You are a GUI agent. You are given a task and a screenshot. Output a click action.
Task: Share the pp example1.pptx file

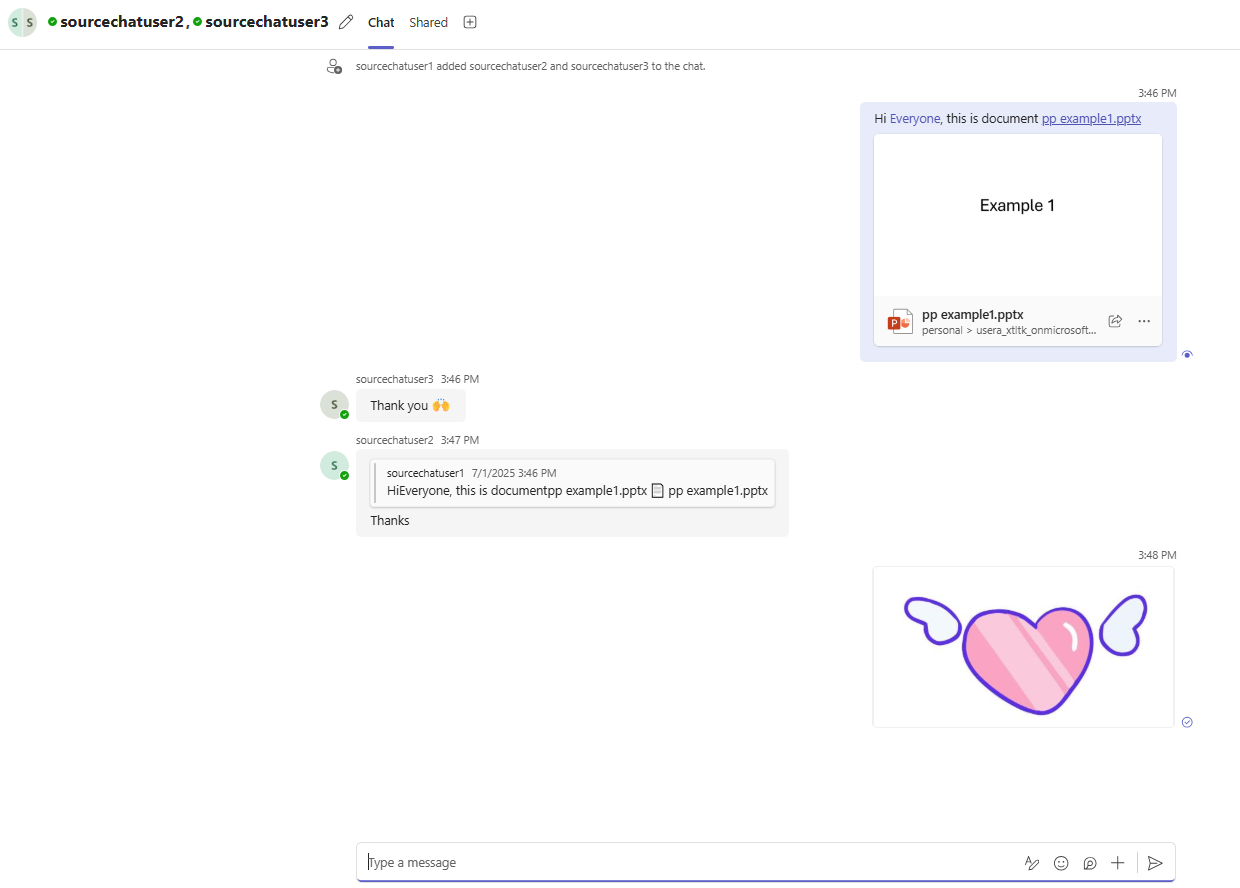pos(1115,321)
